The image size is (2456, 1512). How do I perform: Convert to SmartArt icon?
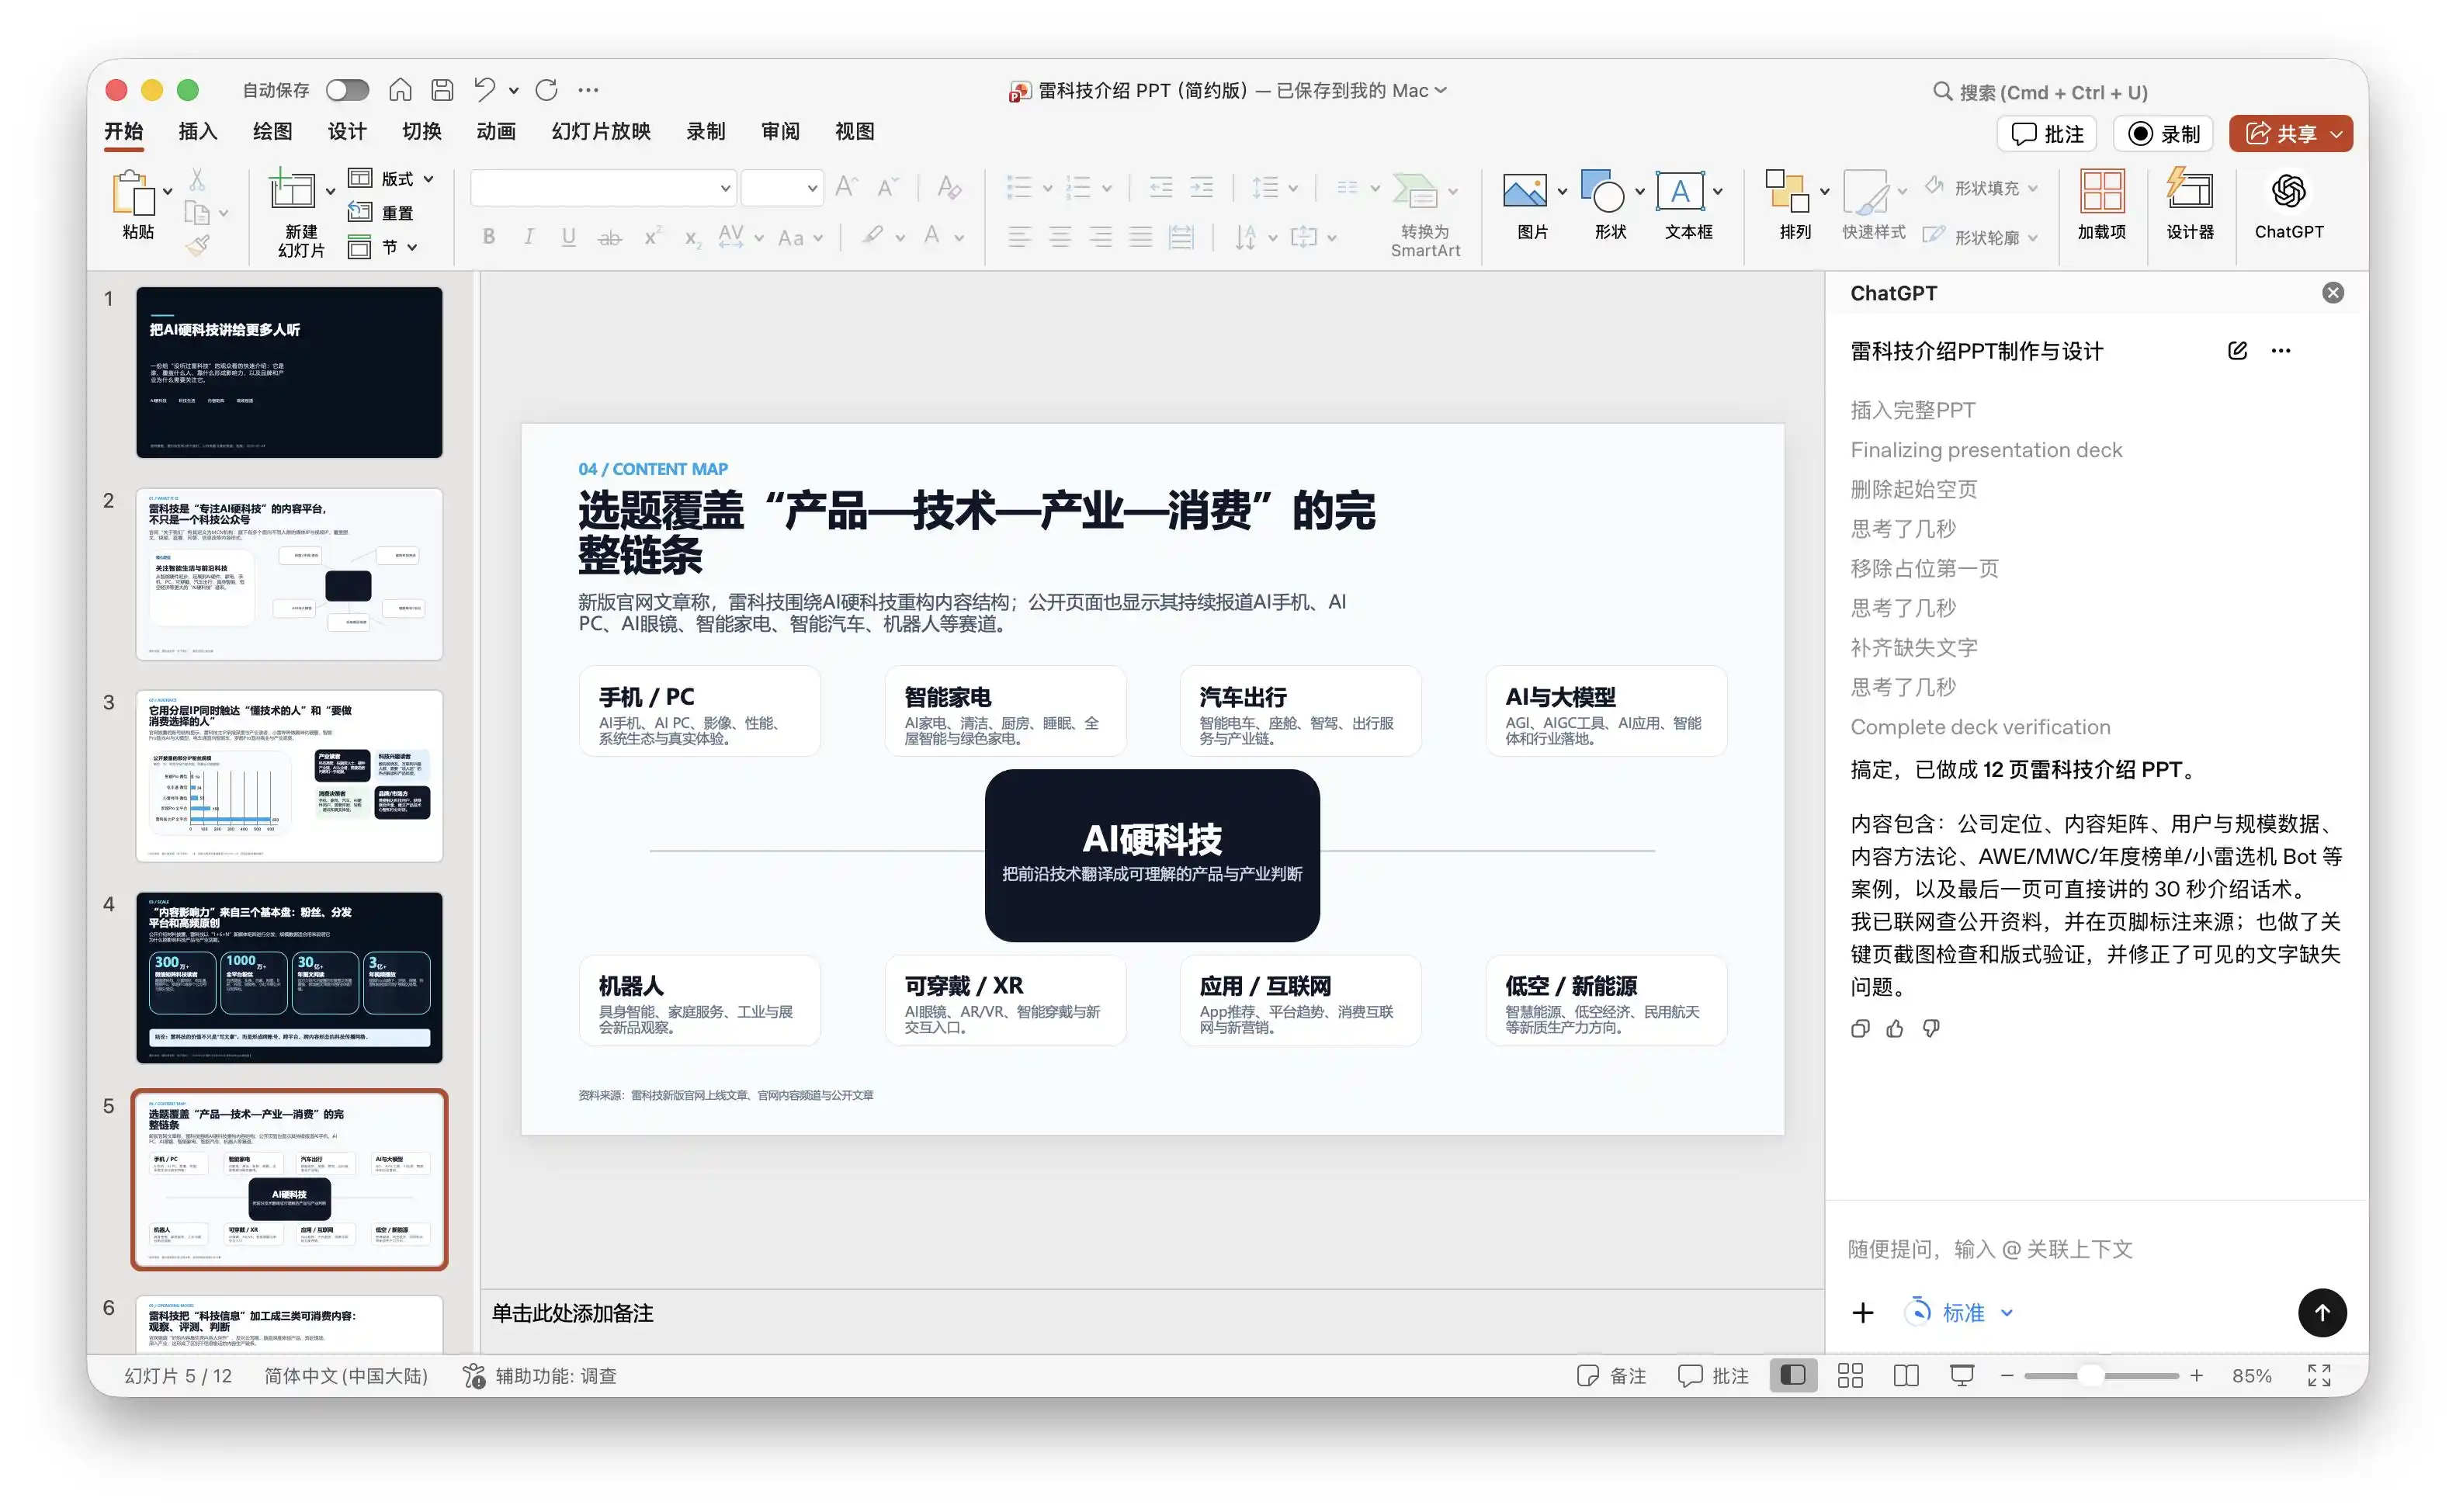(1415, 190)
